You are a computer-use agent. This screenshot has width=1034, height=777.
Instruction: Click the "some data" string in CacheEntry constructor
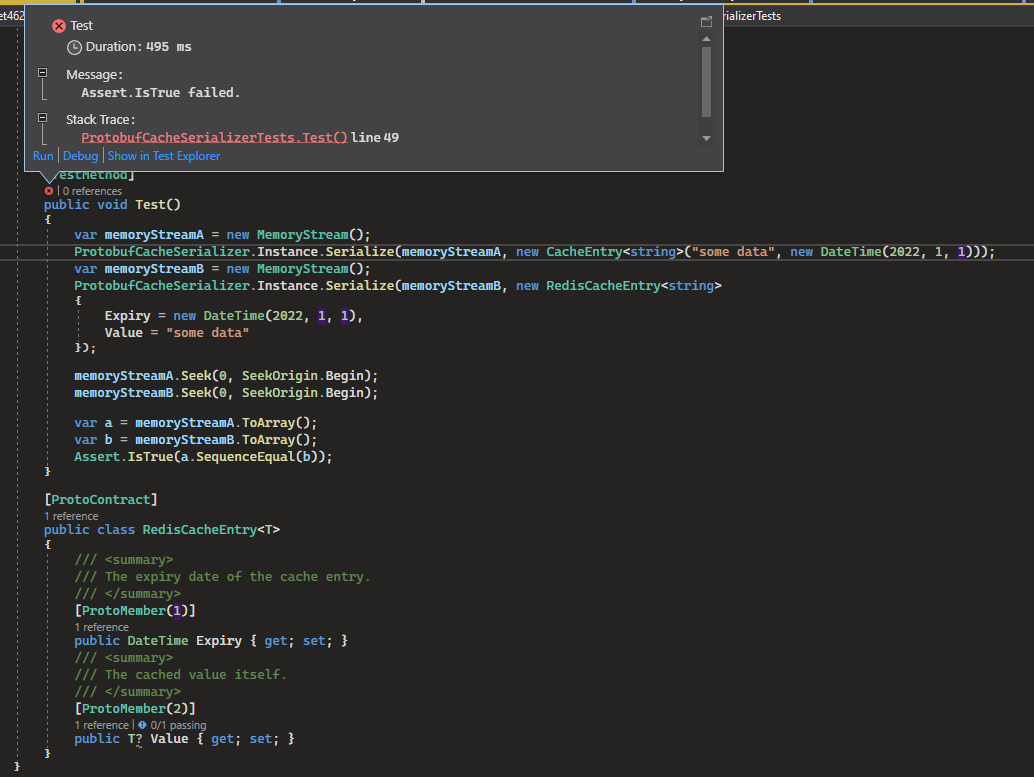click(x=733, y=252)
